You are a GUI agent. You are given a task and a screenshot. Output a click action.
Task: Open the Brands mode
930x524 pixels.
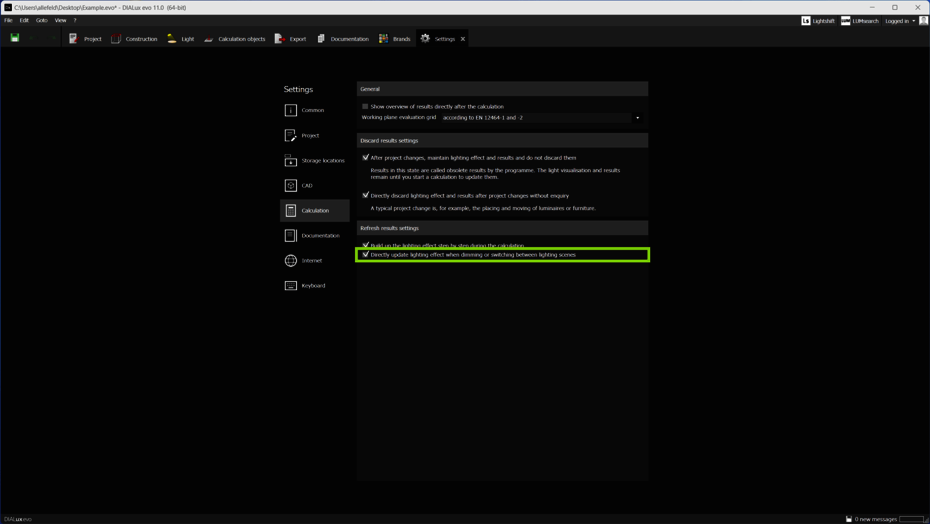(394, 39)
